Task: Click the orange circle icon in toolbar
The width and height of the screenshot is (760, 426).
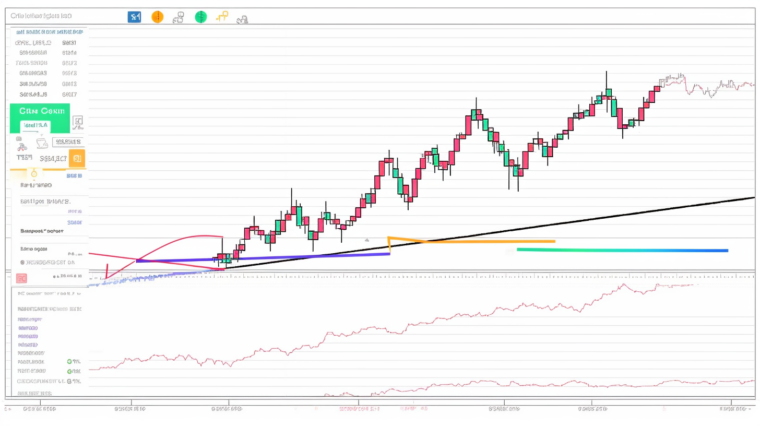Action: (x=156, y=17)
